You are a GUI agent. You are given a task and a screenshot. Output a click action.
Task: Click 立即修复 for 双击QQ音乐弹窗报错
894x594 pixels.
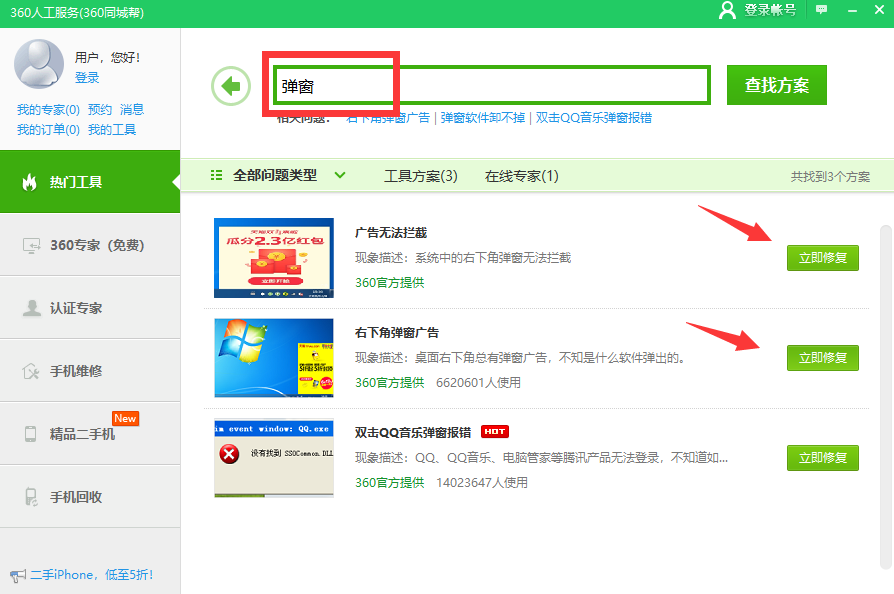point(823,458)
